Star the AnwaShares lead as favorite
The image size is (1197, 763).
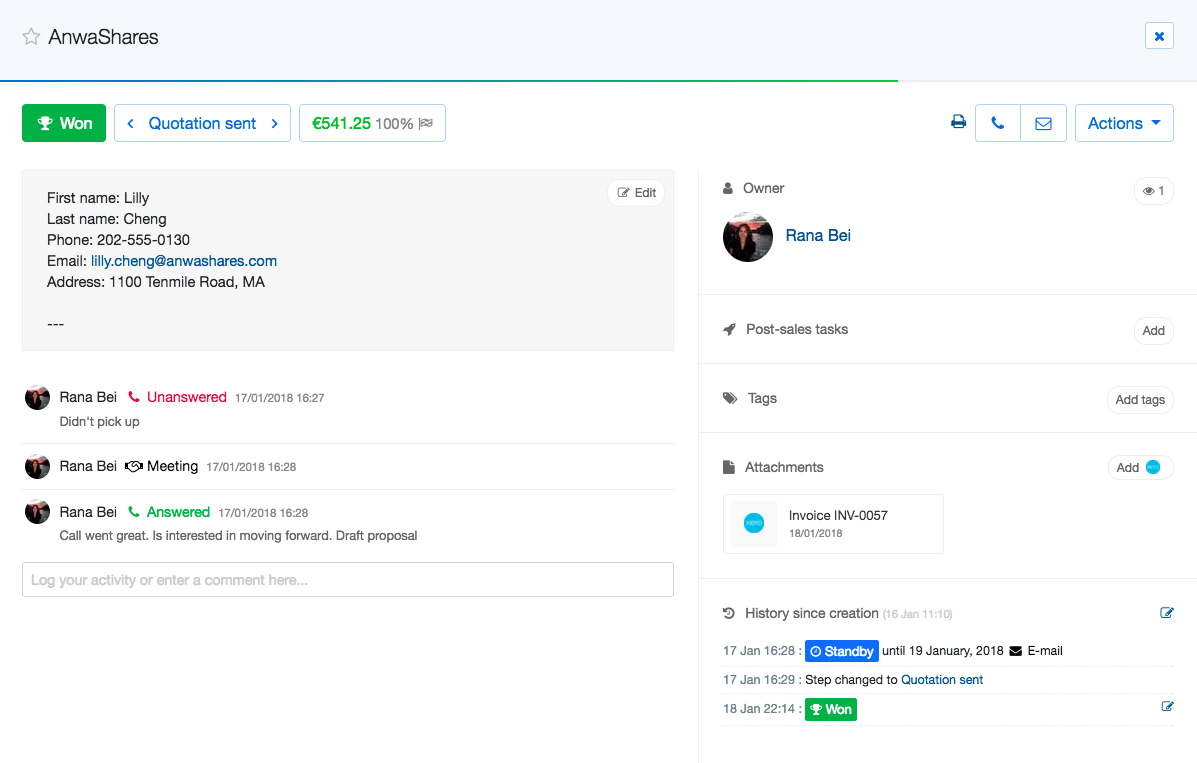[31, 37]
